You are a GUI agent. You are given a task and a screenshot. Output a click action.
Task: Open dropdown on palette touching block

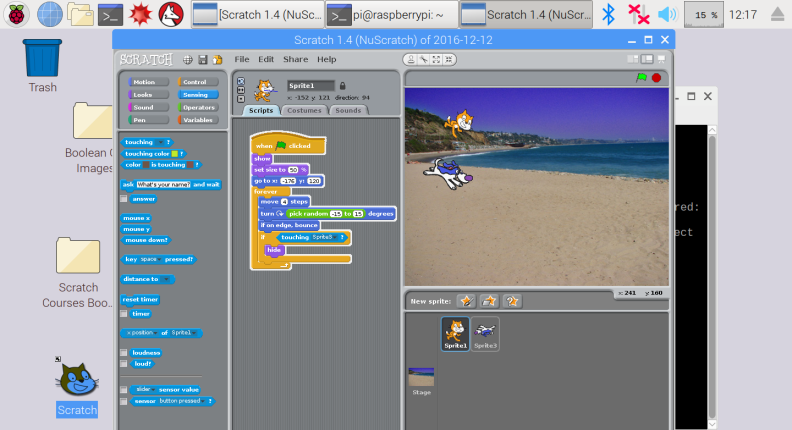(x=160, y=142)
